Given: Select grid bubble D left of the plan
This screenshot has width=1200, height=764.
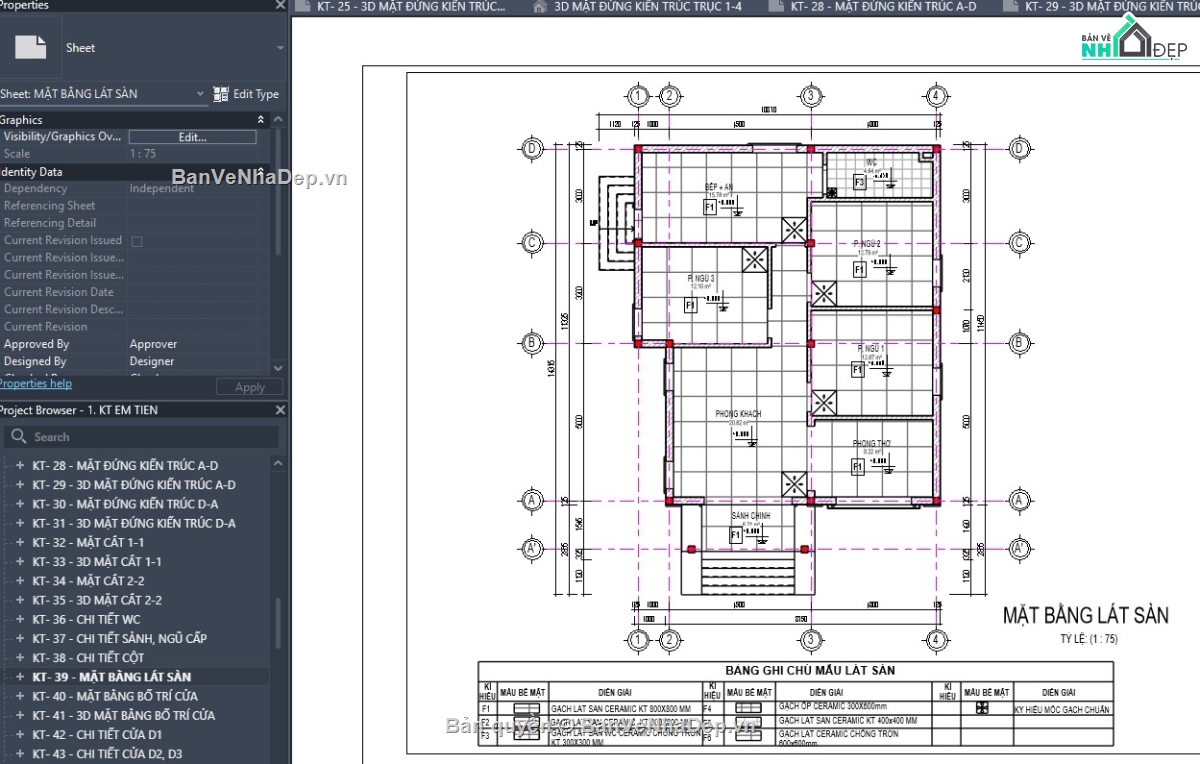Looking at the screenshot, I should [533, 149].
